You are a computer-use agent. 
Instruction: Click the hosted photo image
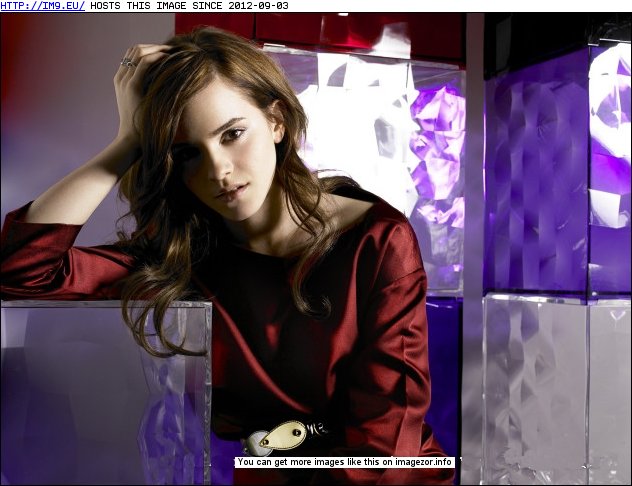[316, 249]
